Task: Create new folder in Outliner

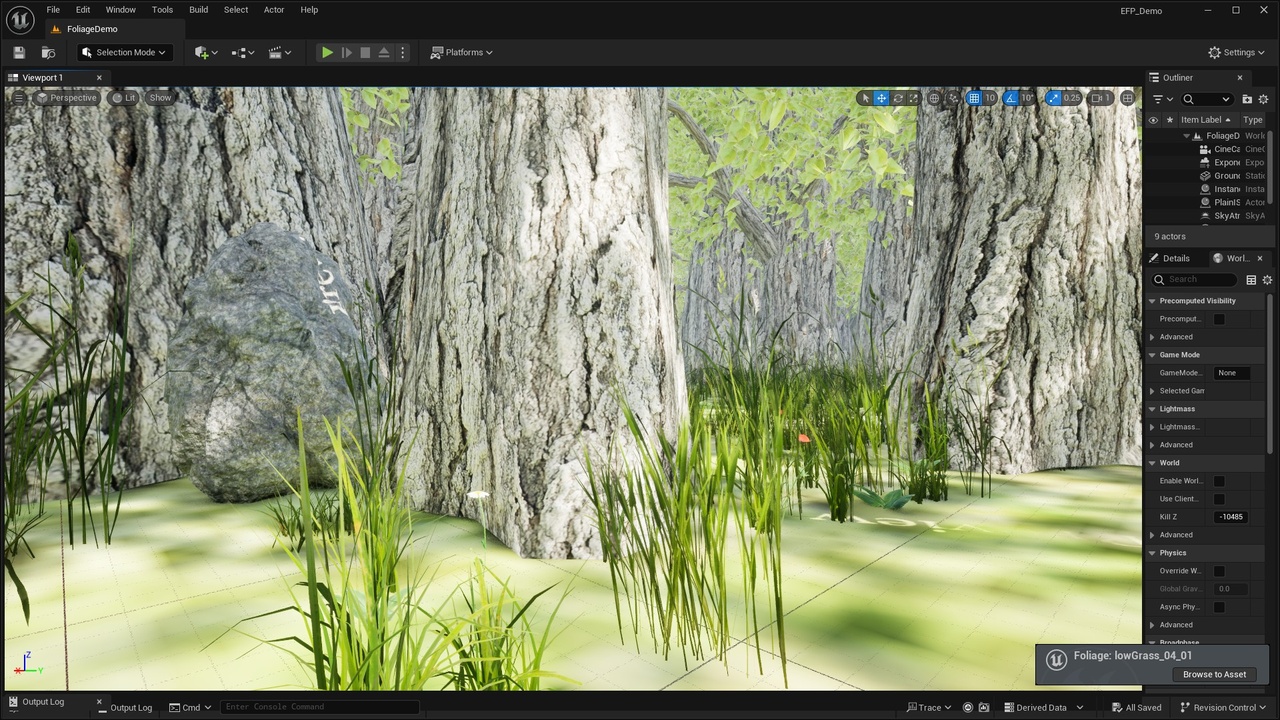Action: coord(1247,99)
